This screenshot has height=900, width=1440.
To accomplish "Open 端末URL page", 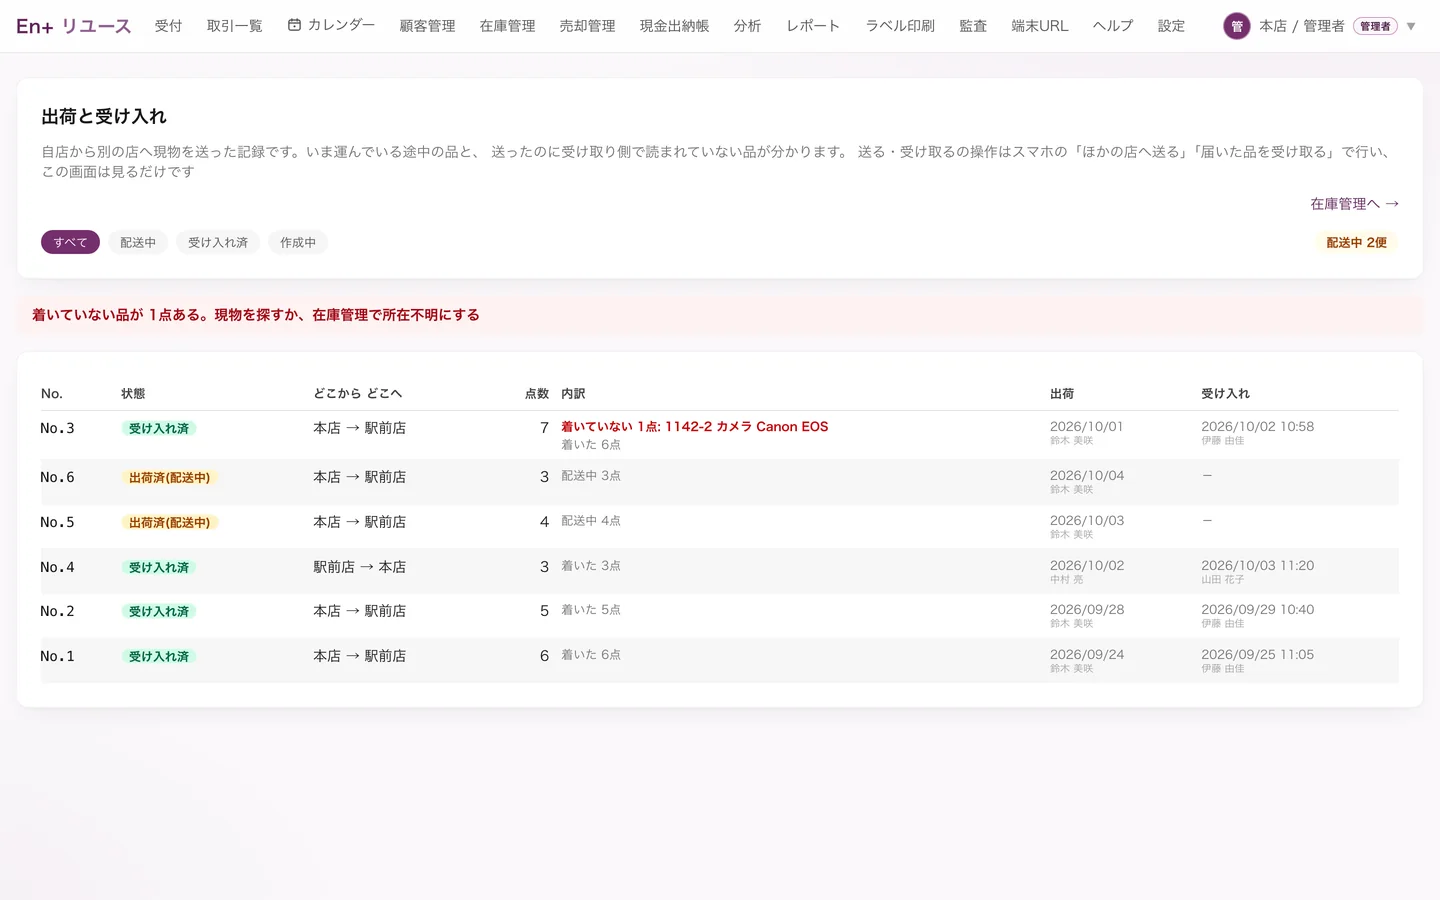I will 1040,26.
